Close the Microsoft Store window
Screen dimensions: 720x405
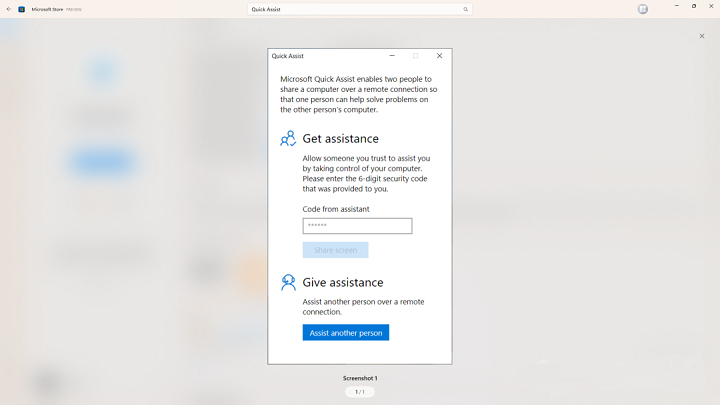tap(711, 6)
